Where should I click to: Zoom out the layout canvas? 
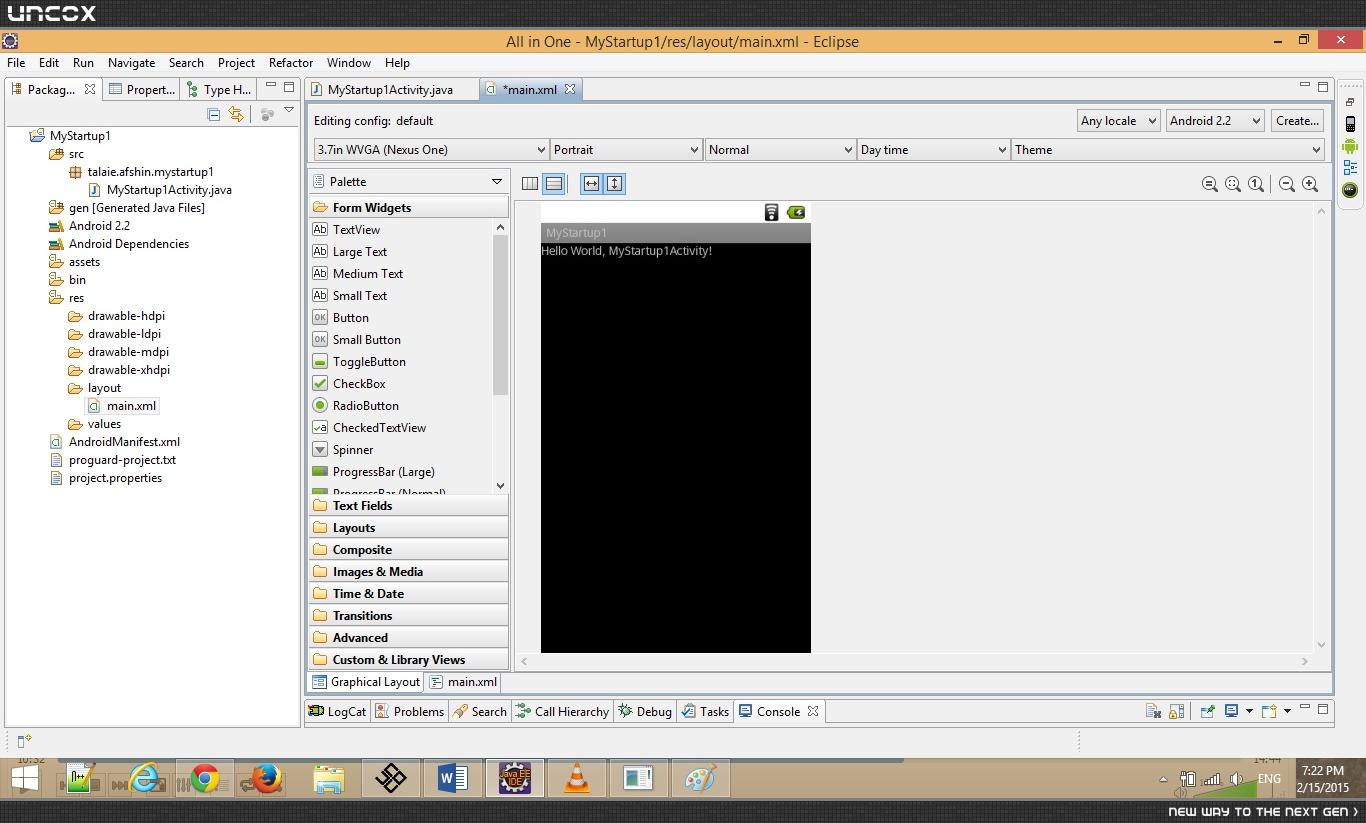tap(1287, 184)
